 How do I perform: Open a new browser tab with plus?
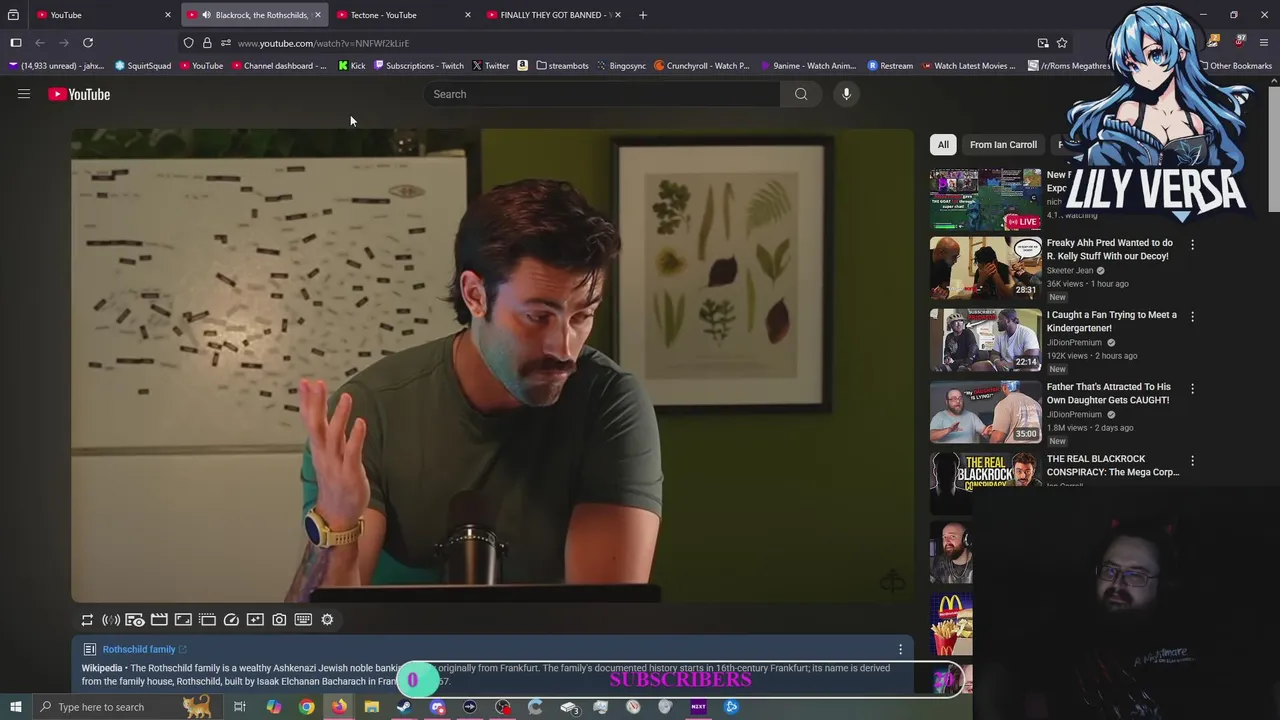tap(643, 15)
